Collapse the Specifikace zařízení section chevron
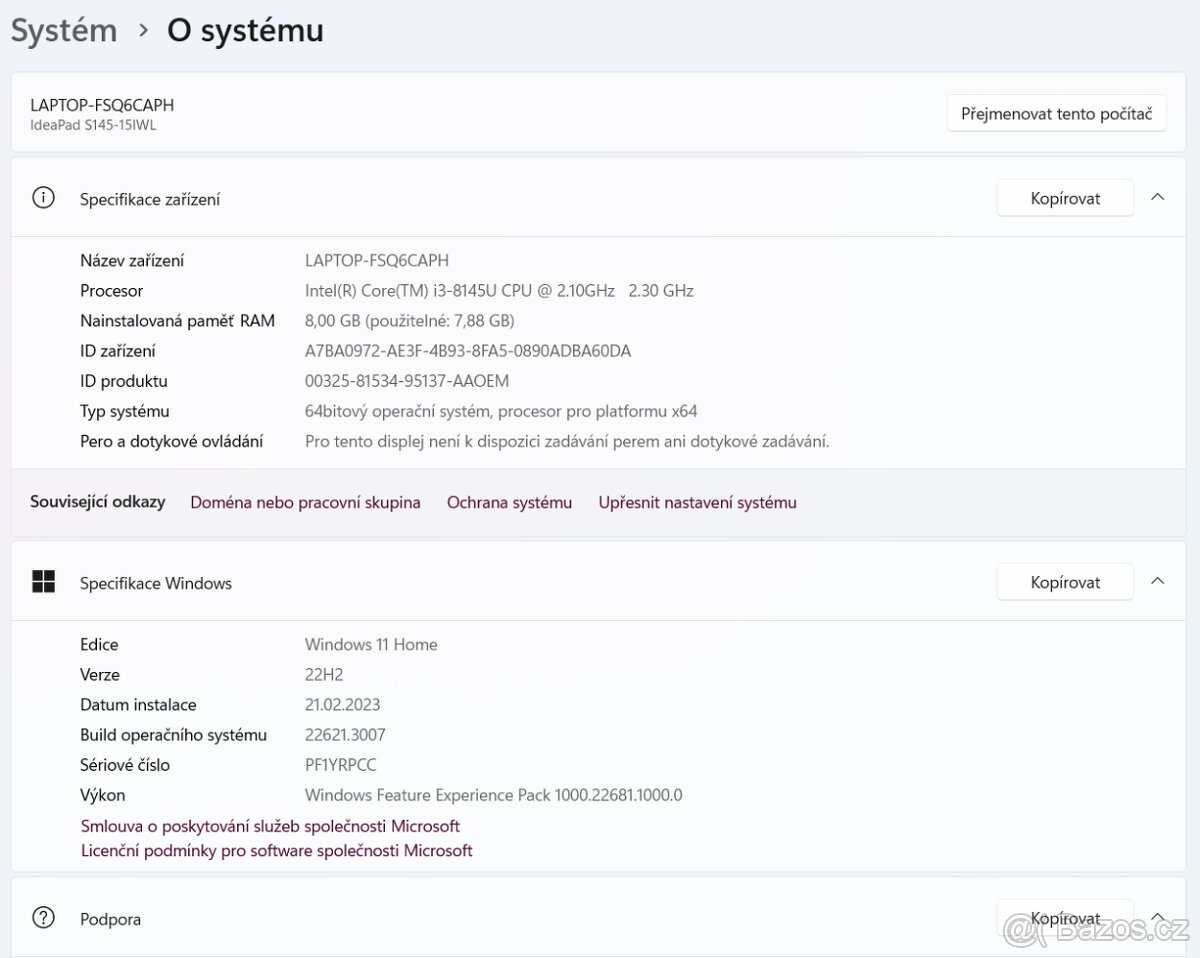Viewport: 1200px width, 958px height. pyautogui.click(x=1157, y=197)
